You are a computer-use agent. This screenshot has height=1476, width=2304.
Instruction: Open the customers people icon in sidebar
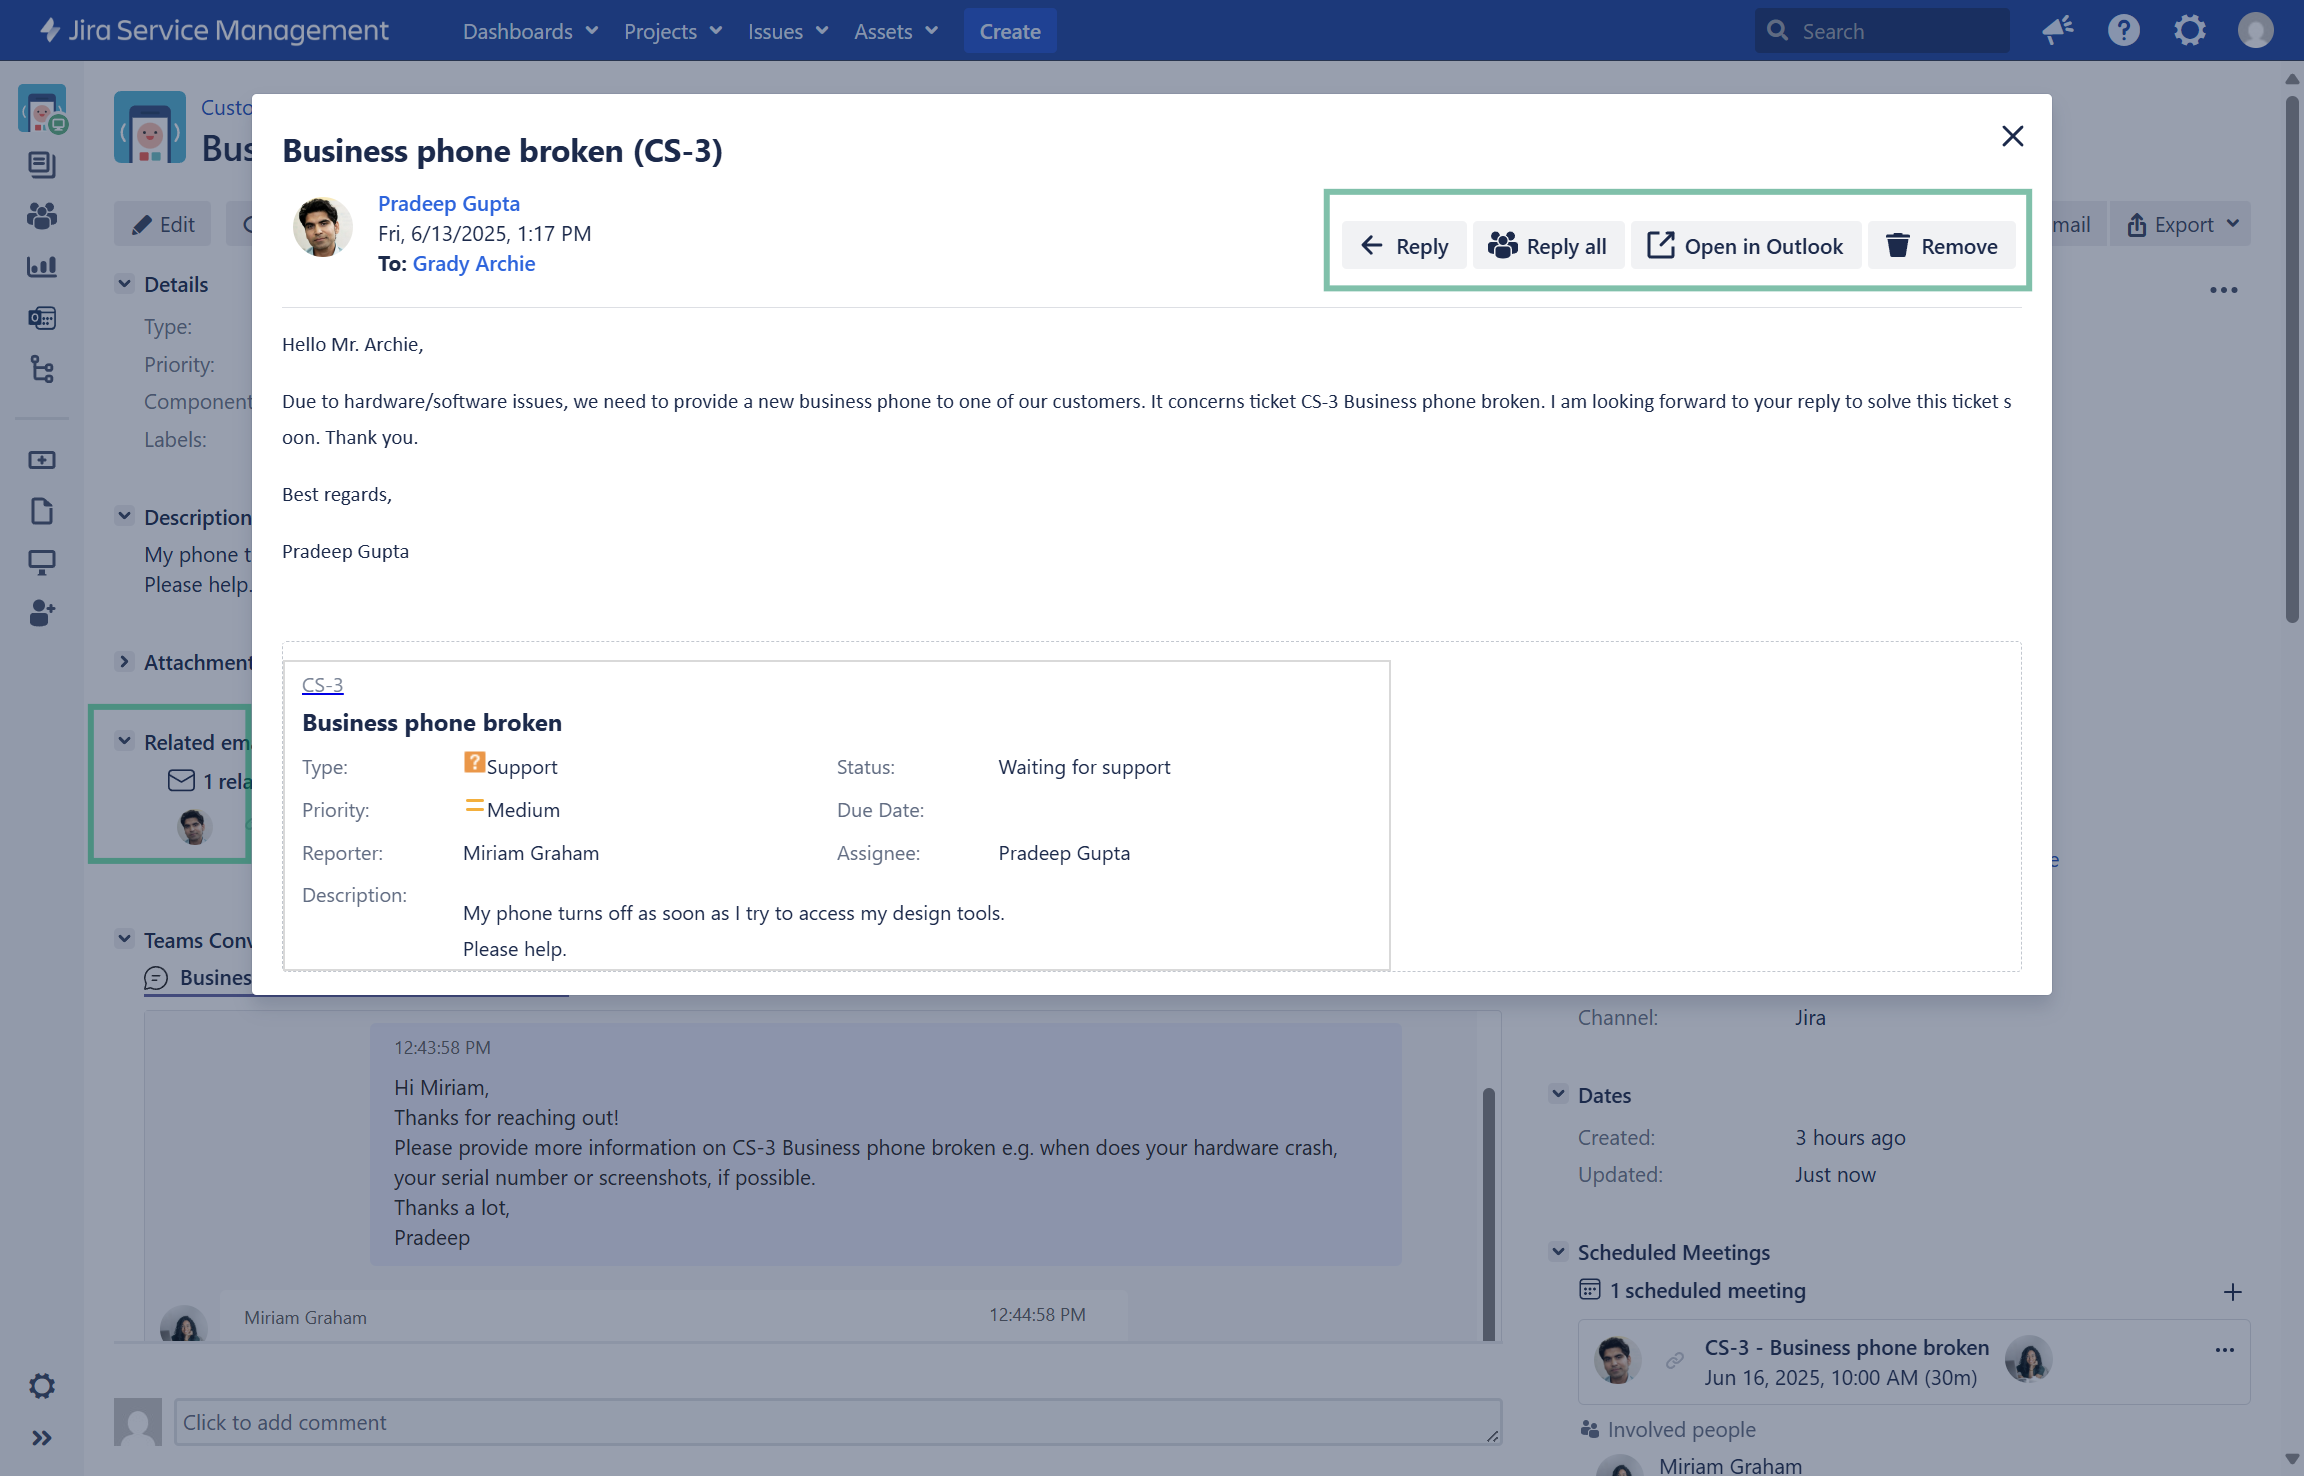coord(41,215)
